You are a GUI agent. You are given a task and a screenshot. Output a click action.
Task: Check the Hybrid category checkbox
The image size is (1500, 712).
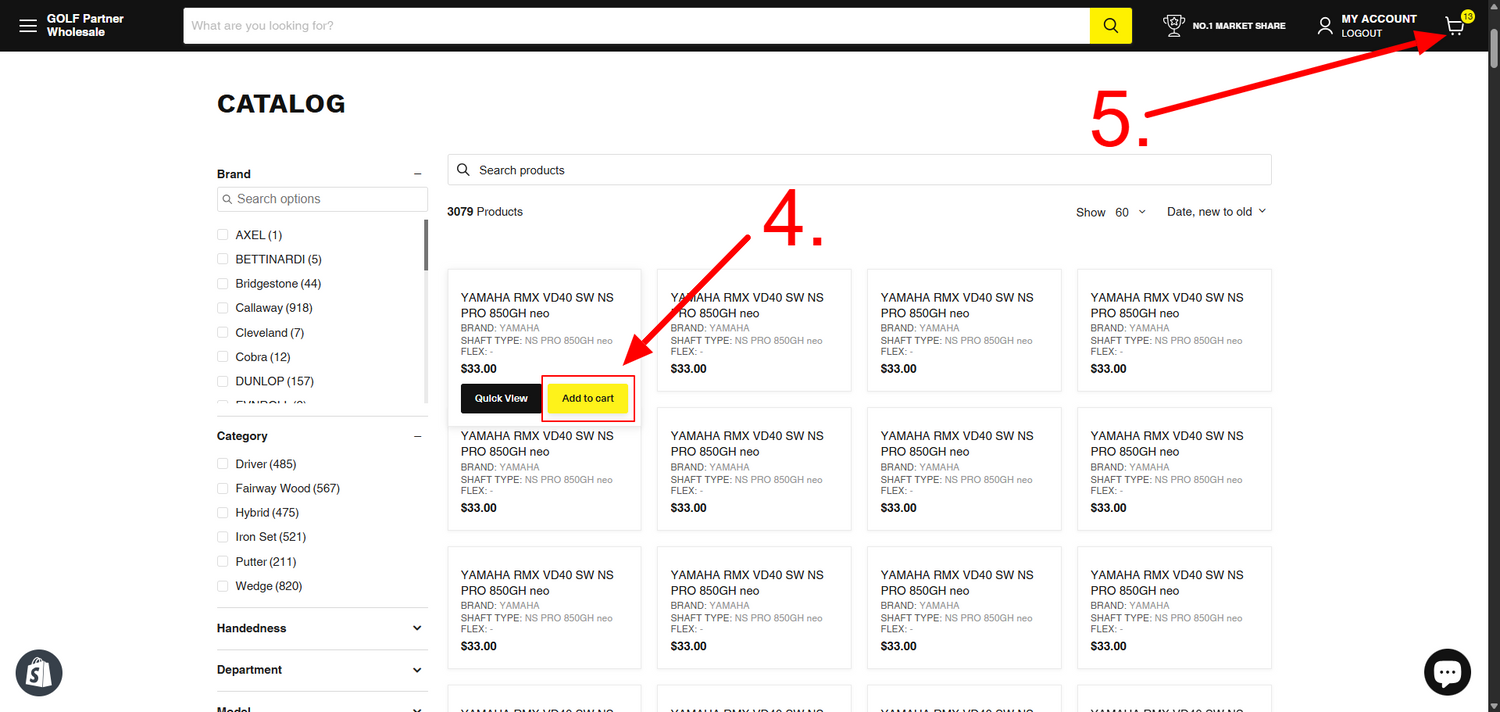point(223,513)
